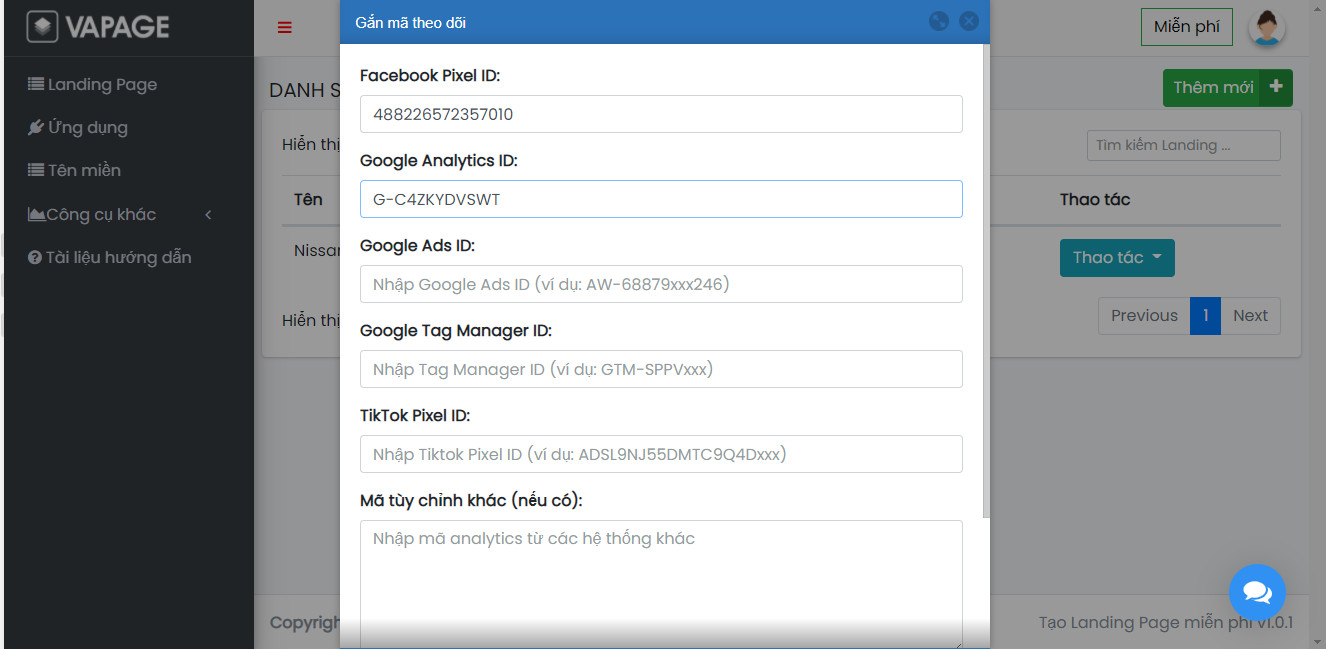The height and width of the screenshot is (649, 1326).
Task: Click the TikTok Pixel ID input
Action: pyautogui.click(x=660, y=454)
